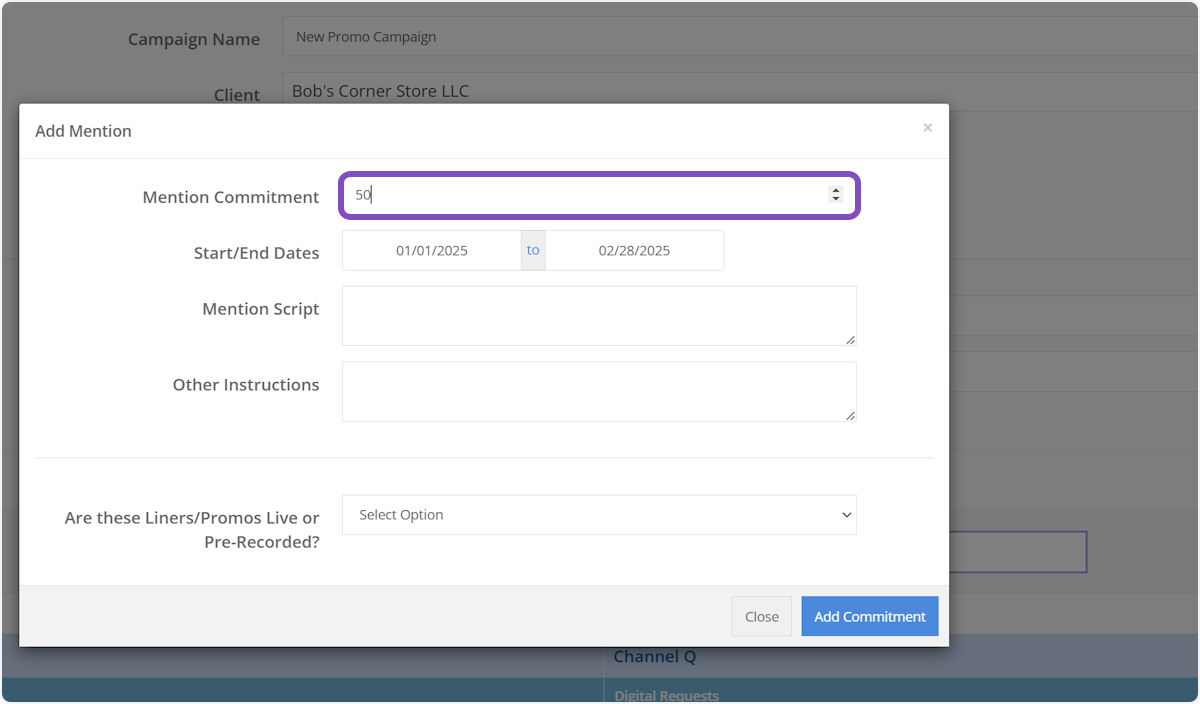The image size is (1200, 704).
Task: Open the Digital Requests section
Action: 666,695
